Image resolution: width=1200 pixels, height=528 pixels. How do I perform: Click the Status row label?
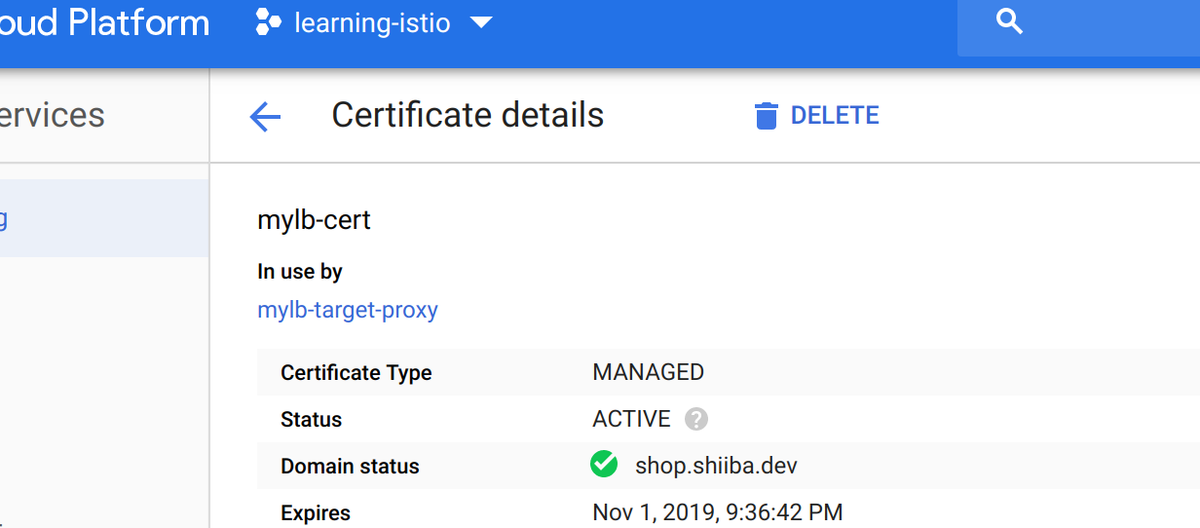click(311, 420)
